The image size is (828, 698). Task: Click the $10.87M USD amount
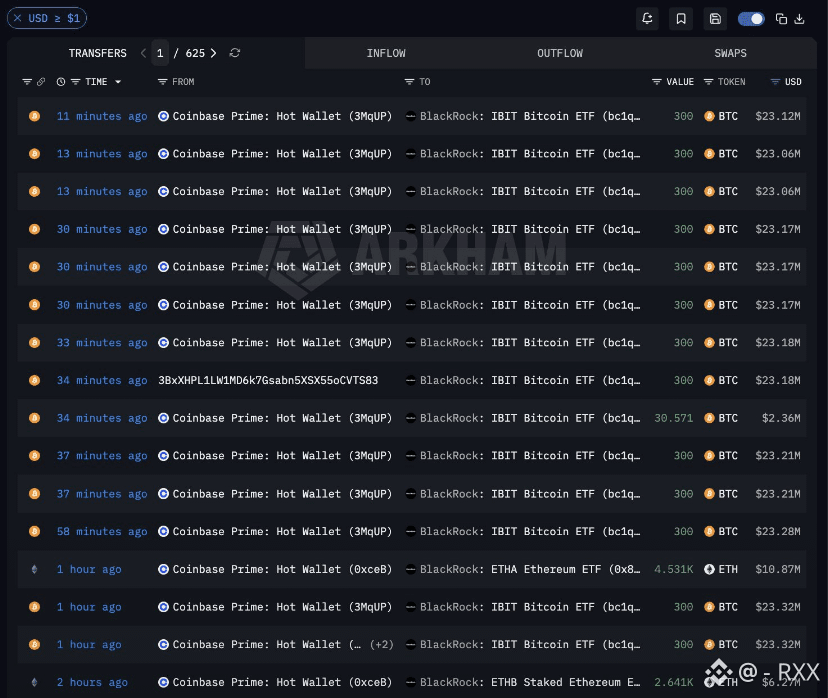click(x=778, y=569)
